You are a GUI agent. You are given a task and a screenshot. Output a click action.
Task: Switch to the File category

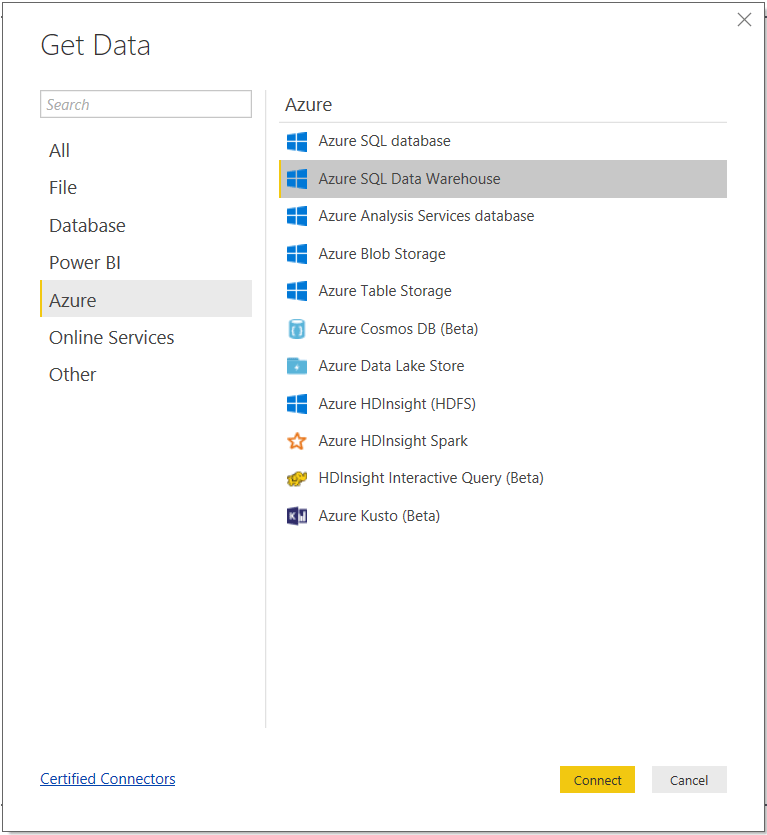(62, 187)
